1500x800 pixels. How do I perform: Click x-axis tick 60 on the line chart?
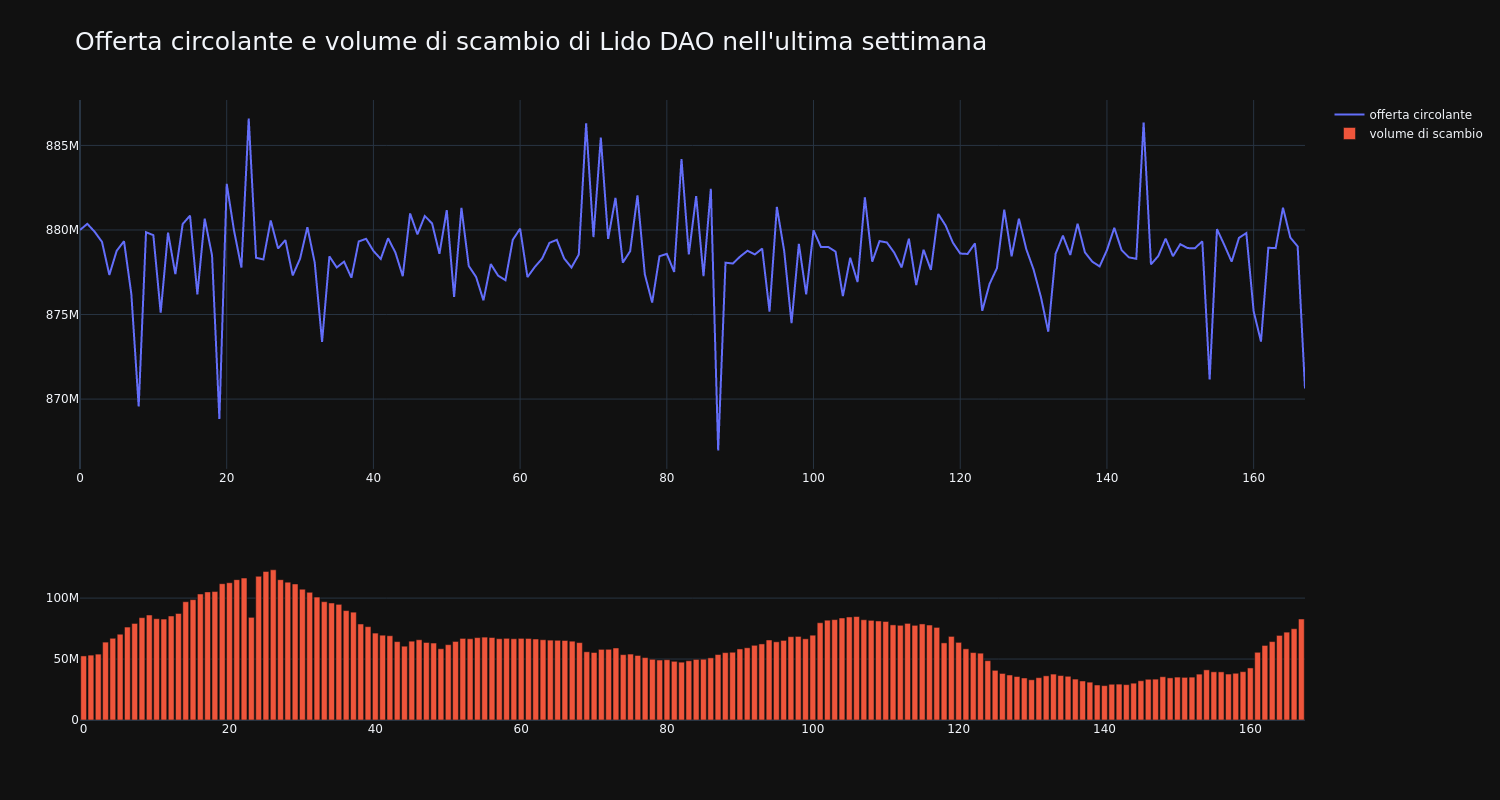[x=520, y=478]
